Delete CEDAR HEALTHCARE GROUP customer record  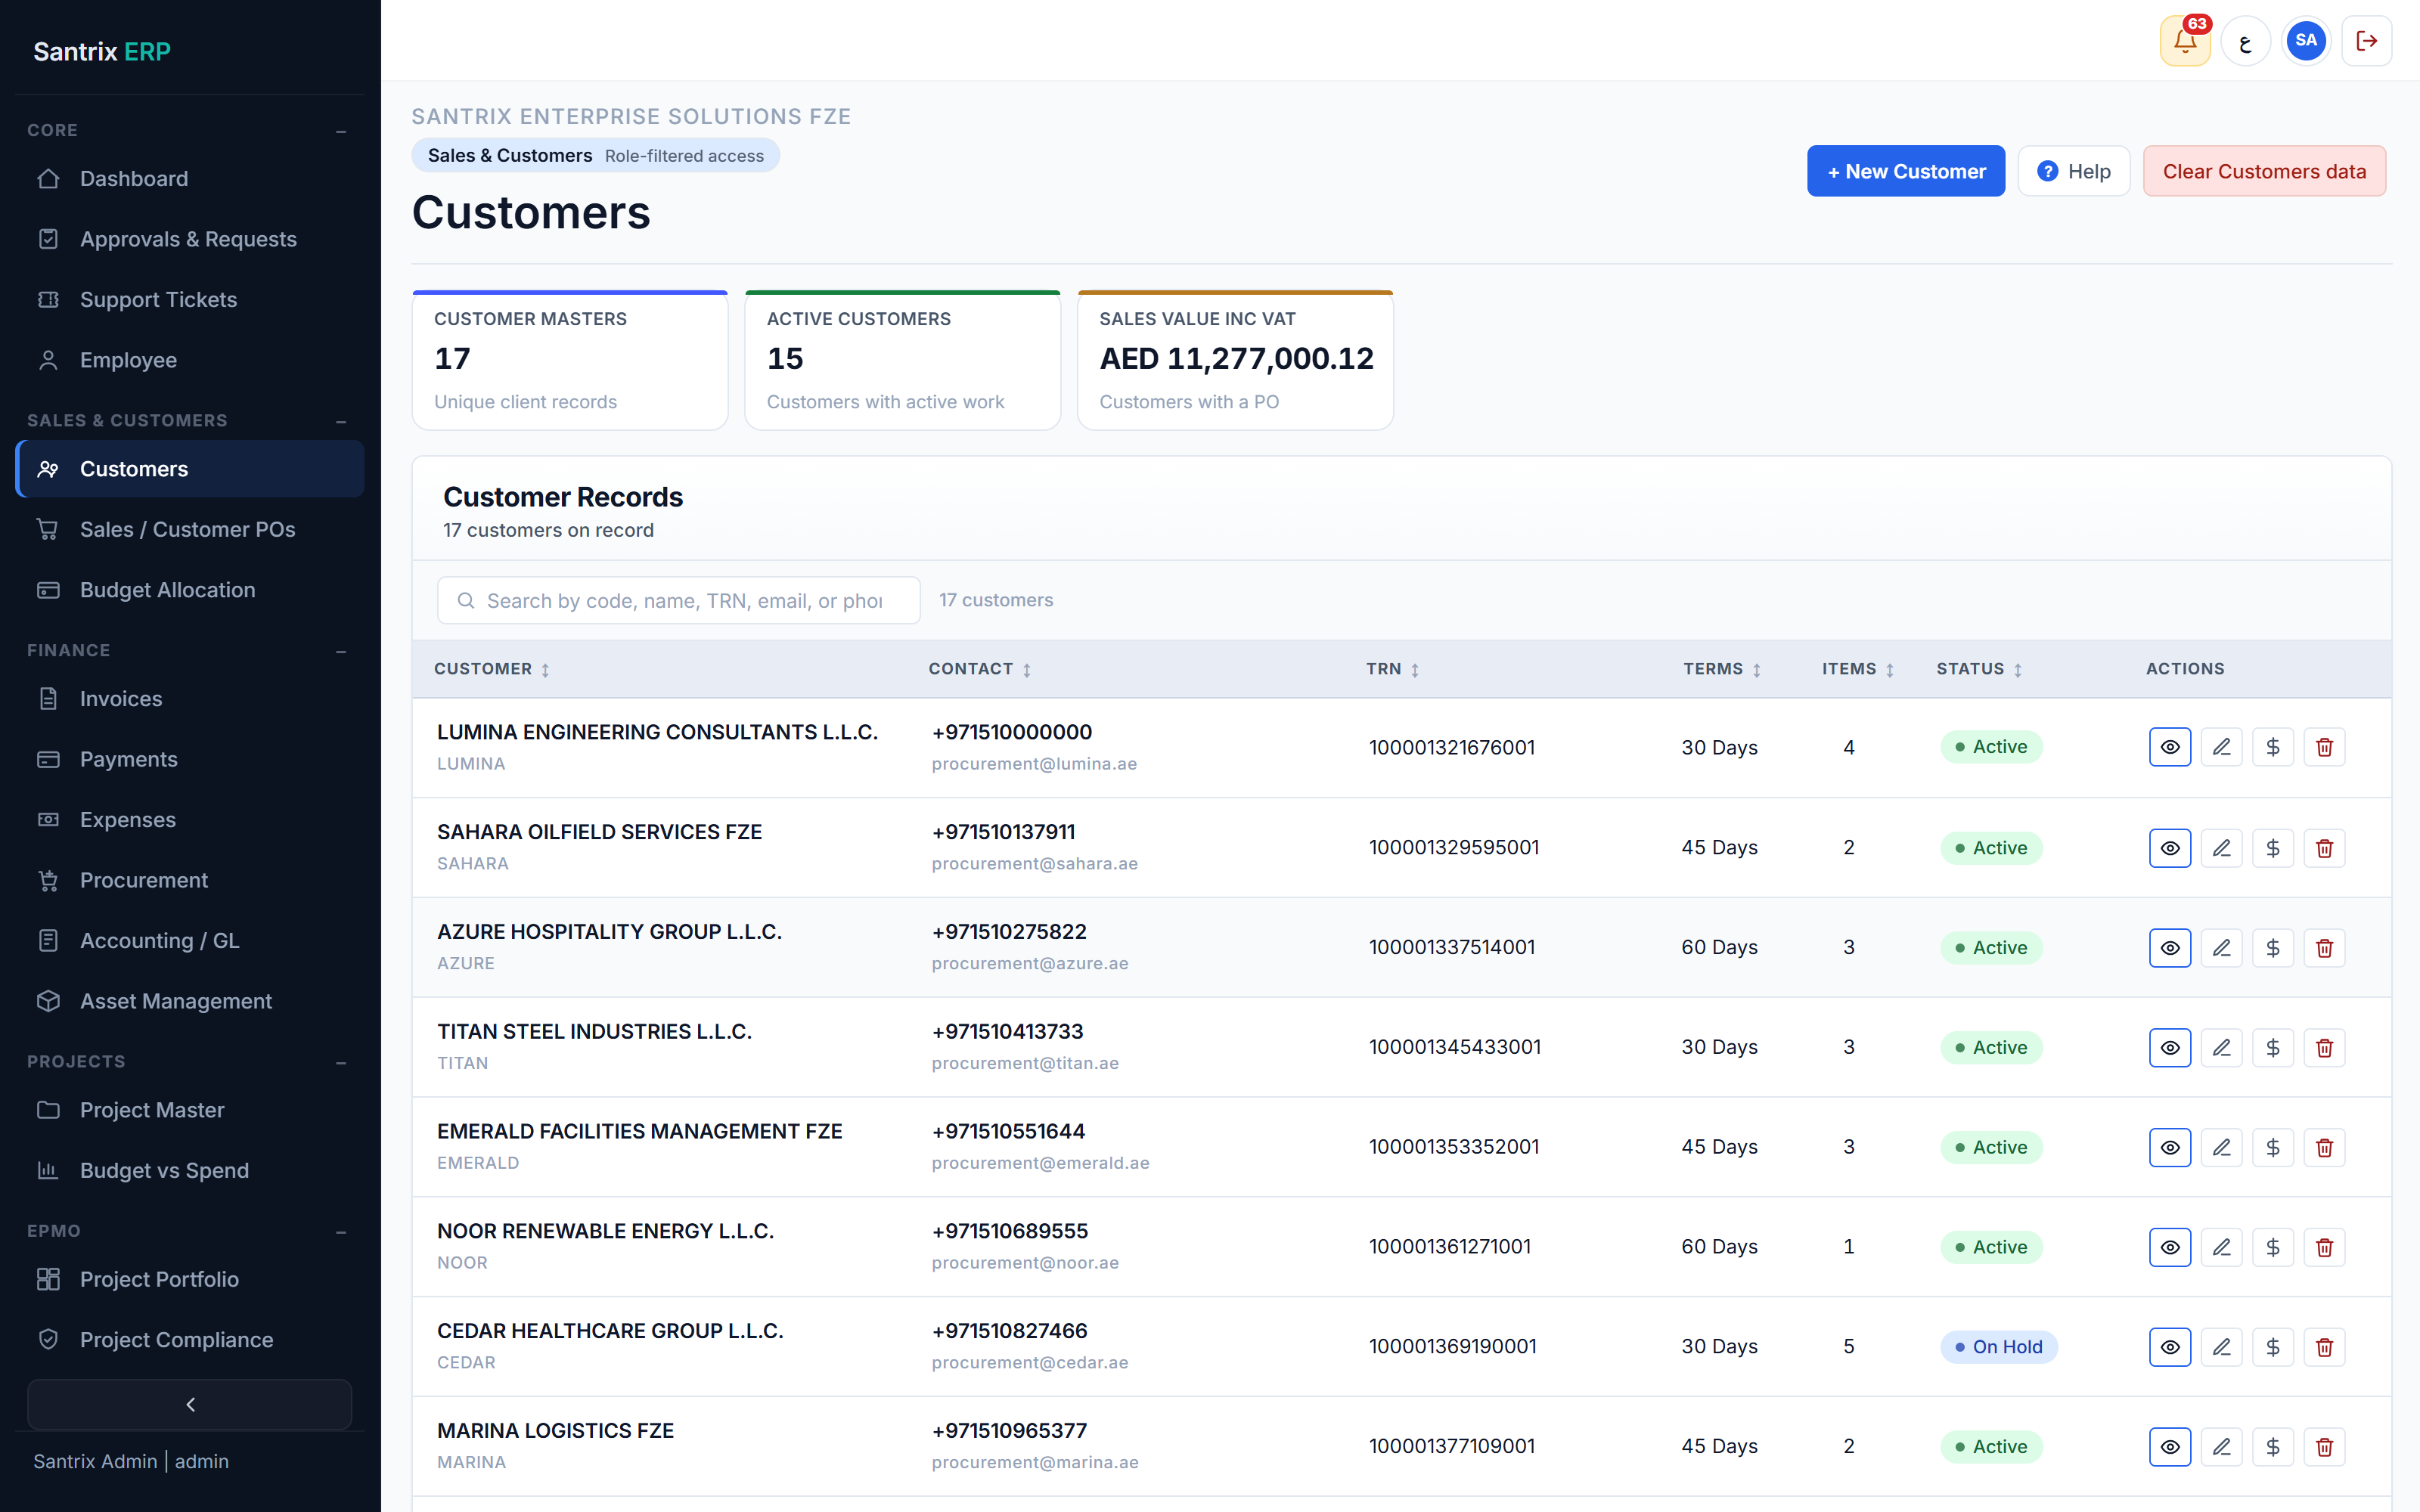[x=2324, y=1347]
